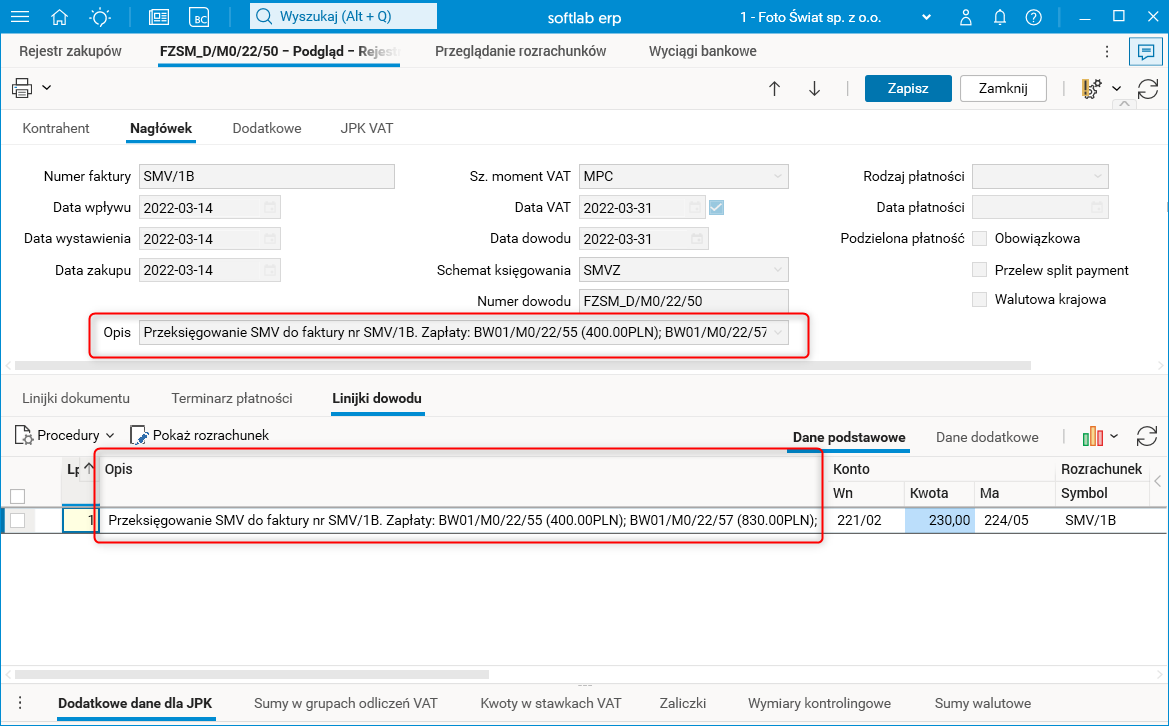This screenshot has width=1169, height=726.
Task: Open the news panel icon
Action: [159, 16]
